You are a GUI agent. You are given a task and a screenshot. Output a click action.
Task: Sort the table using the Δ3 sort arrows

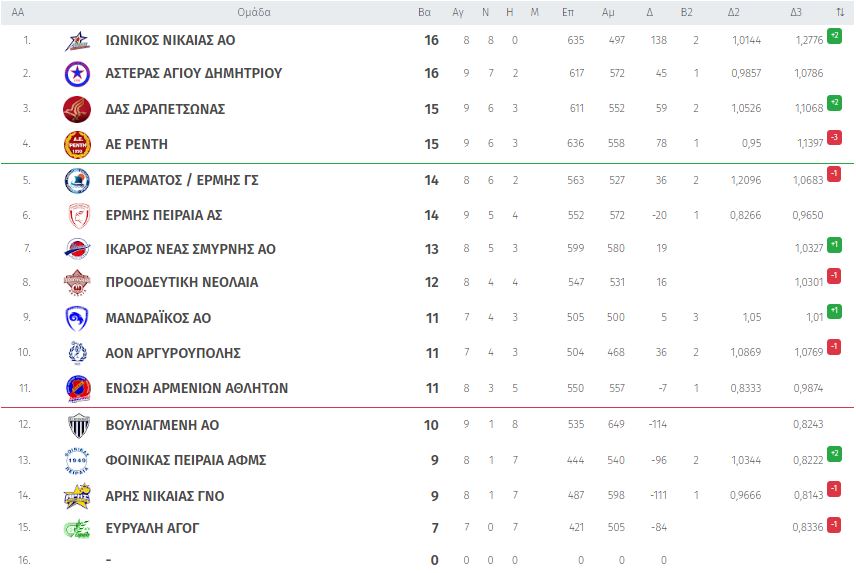click(x=840, y=12)
